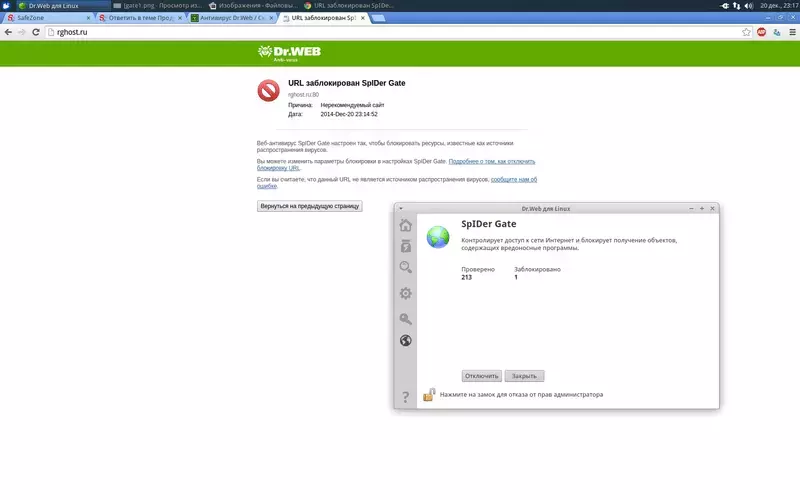Viewport: 800px width, 500px height.
Task: Select the key license icon in sidebar
Action: click(x=406, y=319)
